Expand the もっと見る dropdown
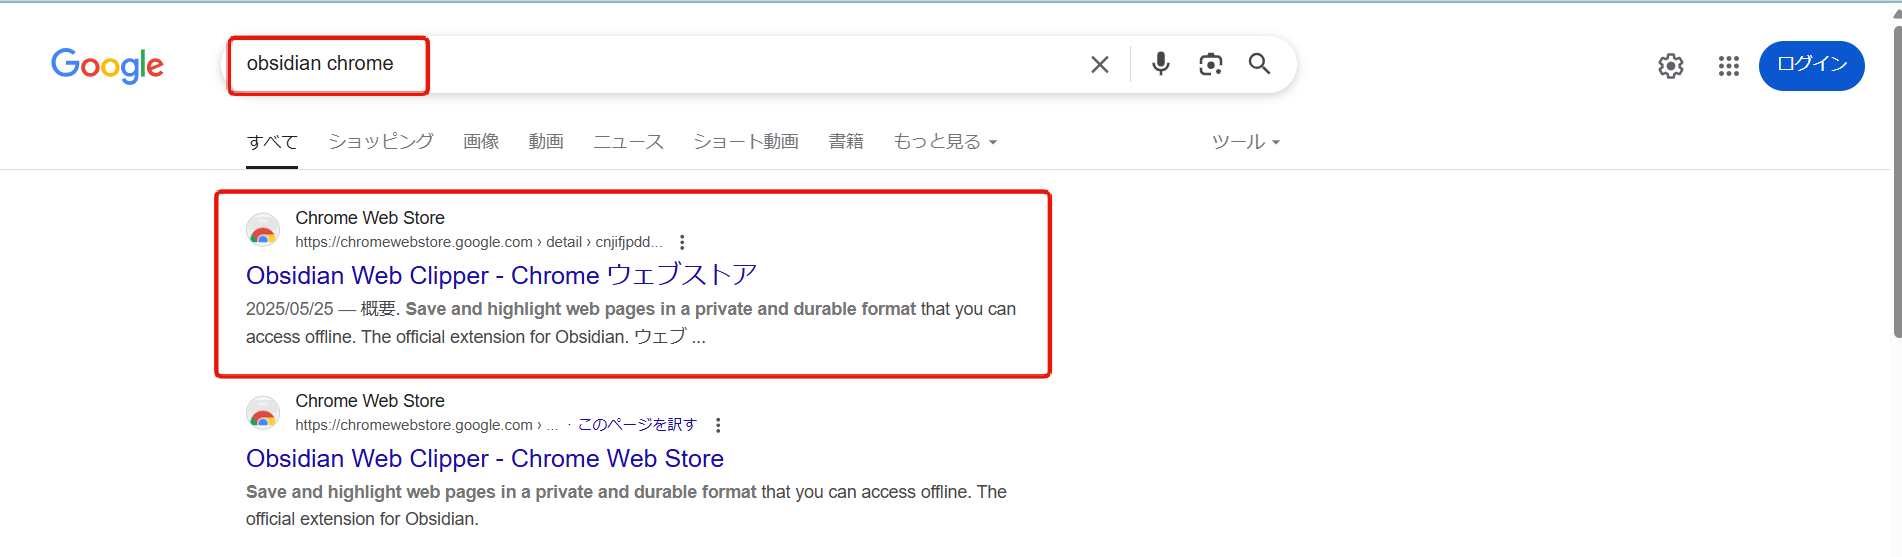This screenshot has width=1902, height=557. (x=945, y=142)
